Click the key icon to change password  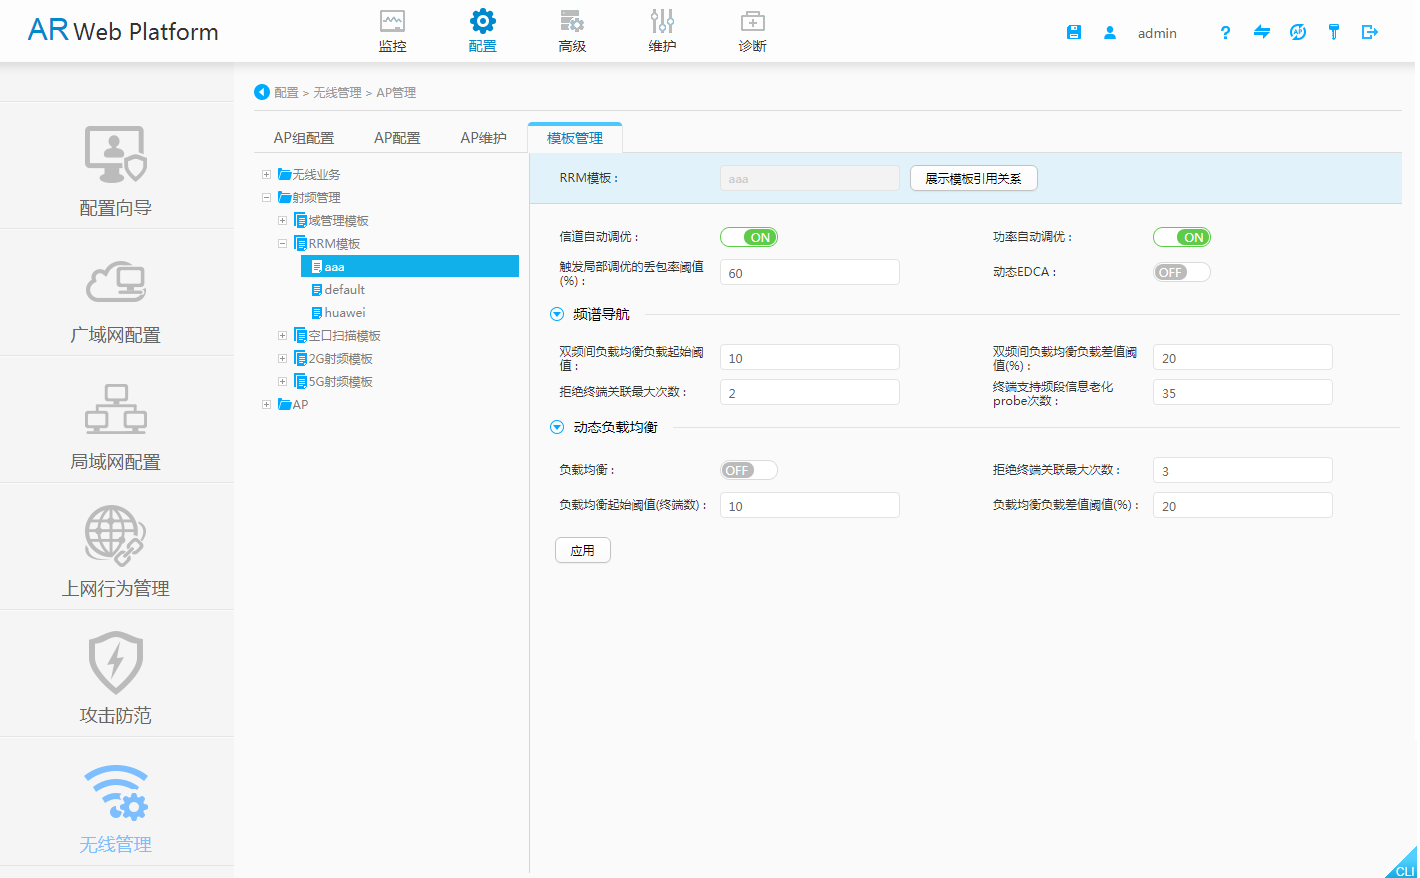[x=1333, y=32]
